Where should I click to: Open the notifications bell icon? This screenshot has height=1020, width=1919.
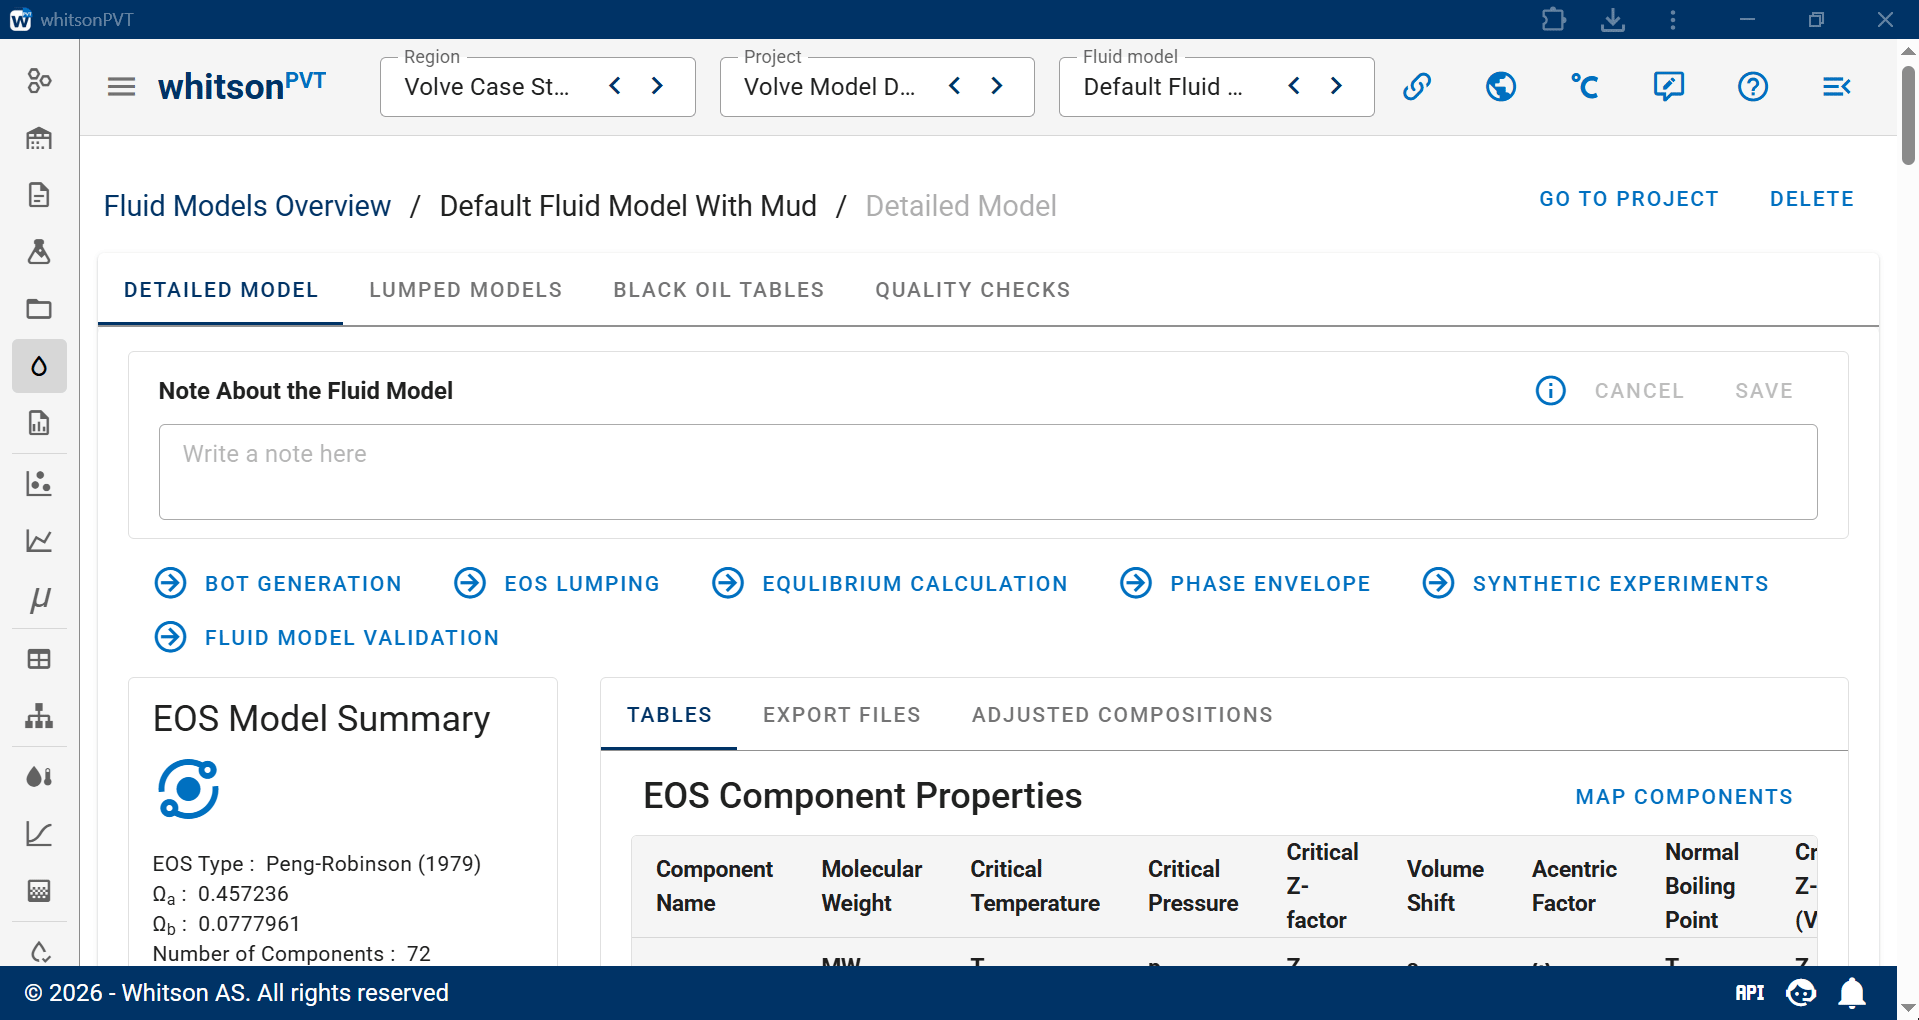[x=1853, y=993]
